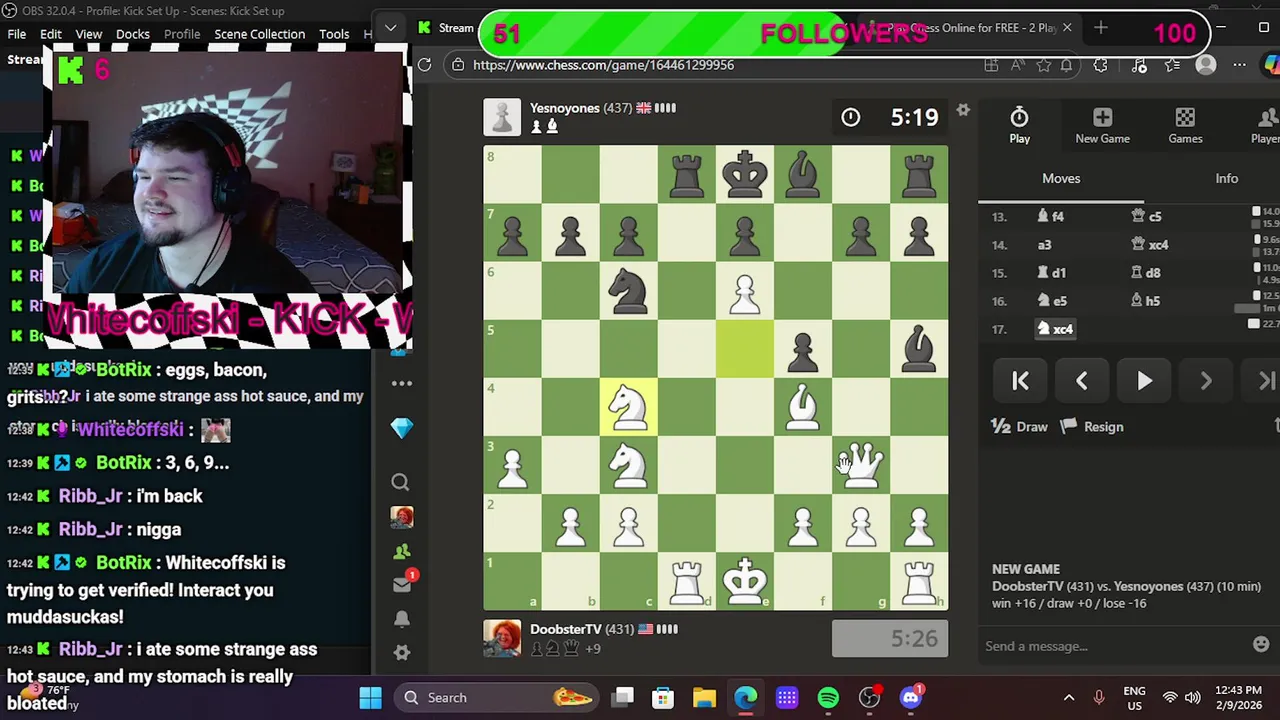The width and height of the screenshot is (1280, 720).
Task: Click the white knight on c4
Action: pyautogui.click(x=629, y=407)
